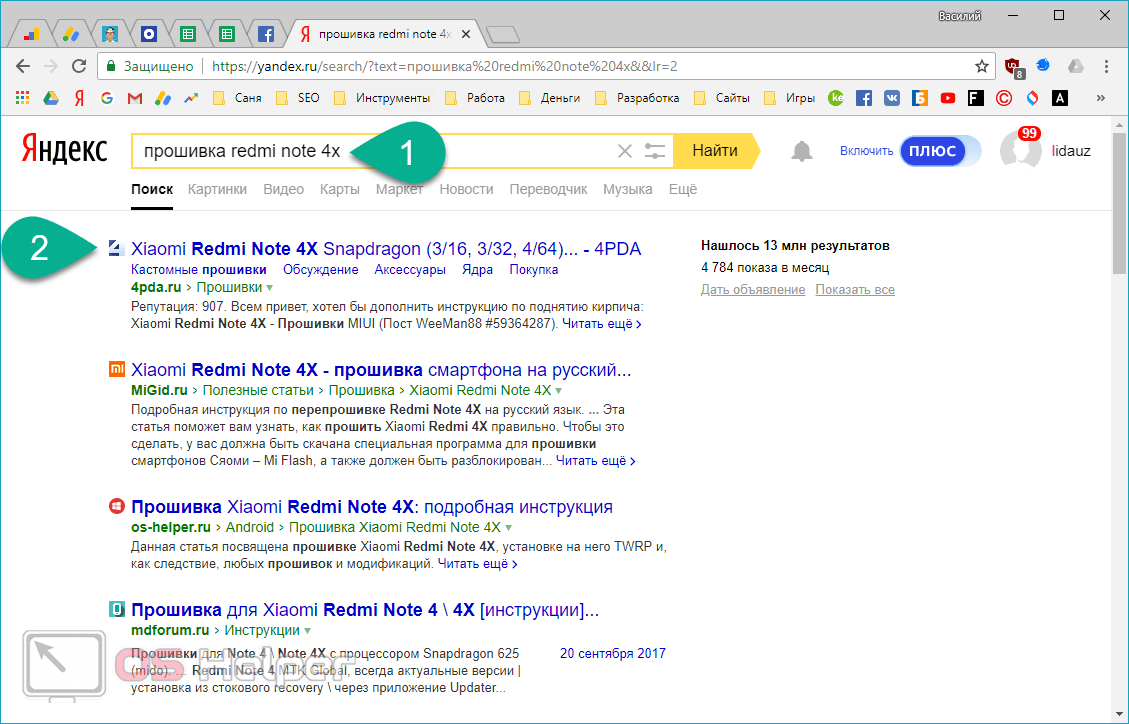Click the gray Google Drive extension icon

(x=1075, y=66)
